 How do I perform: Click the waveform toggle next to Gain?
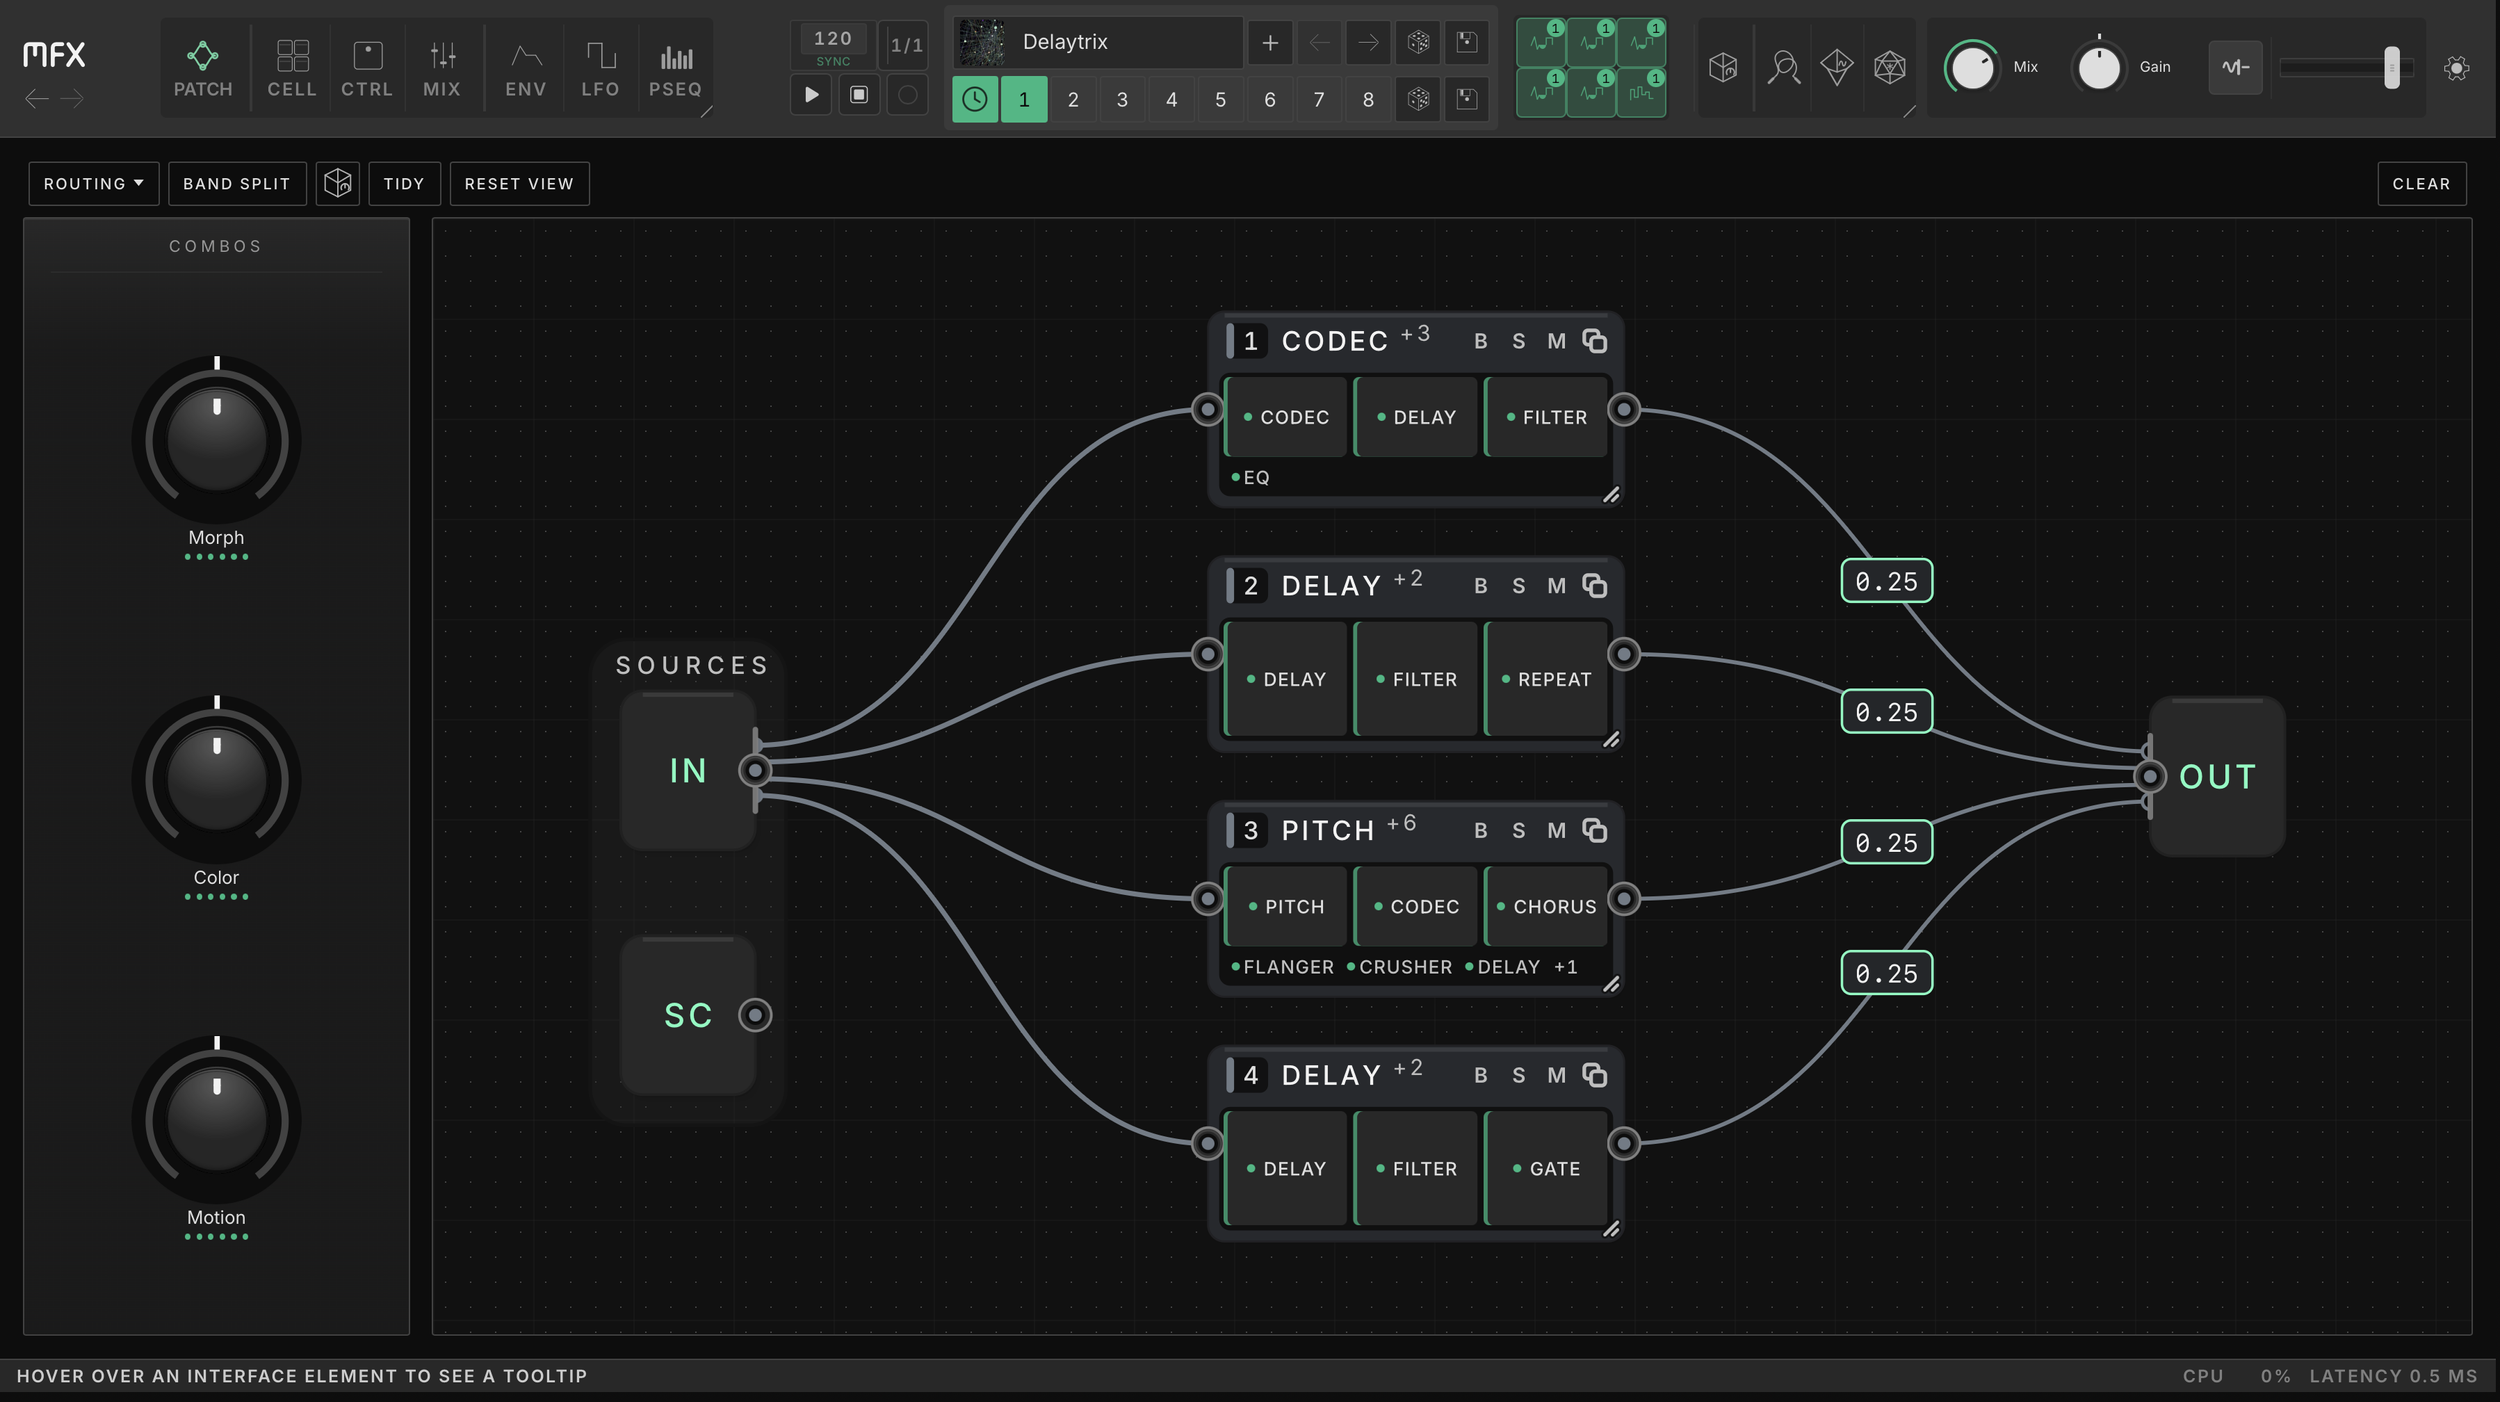(x=2235, y=68)
